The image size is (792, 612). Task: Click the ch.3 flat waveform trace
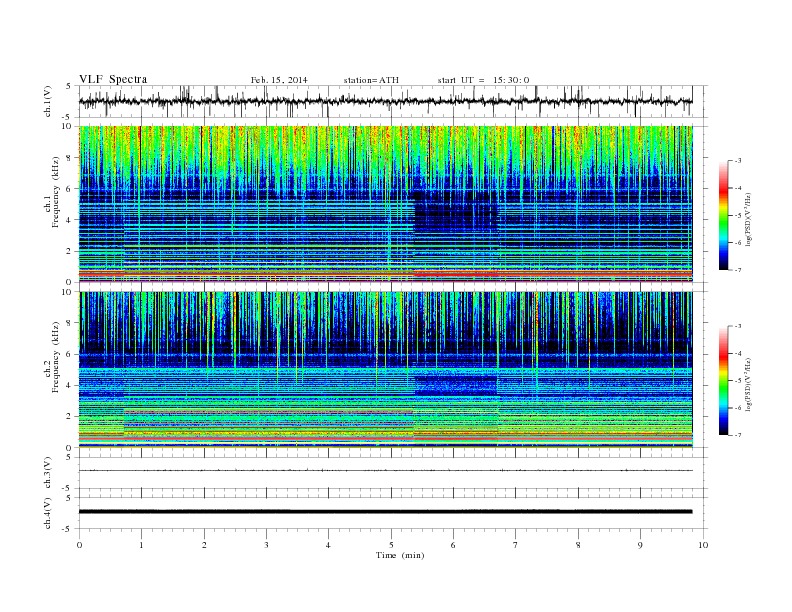point(385,471)
